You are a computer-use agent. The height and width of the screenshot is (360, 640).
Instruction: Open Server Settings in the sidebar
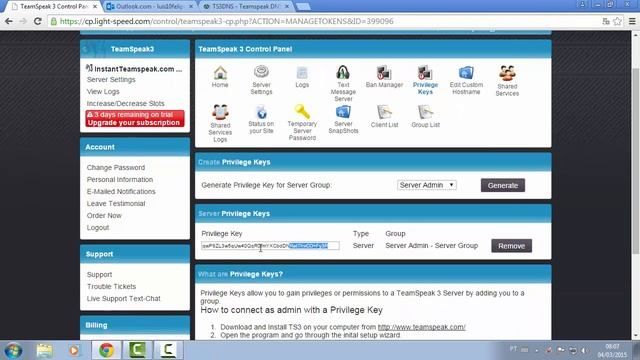click(x=111, y=80)
